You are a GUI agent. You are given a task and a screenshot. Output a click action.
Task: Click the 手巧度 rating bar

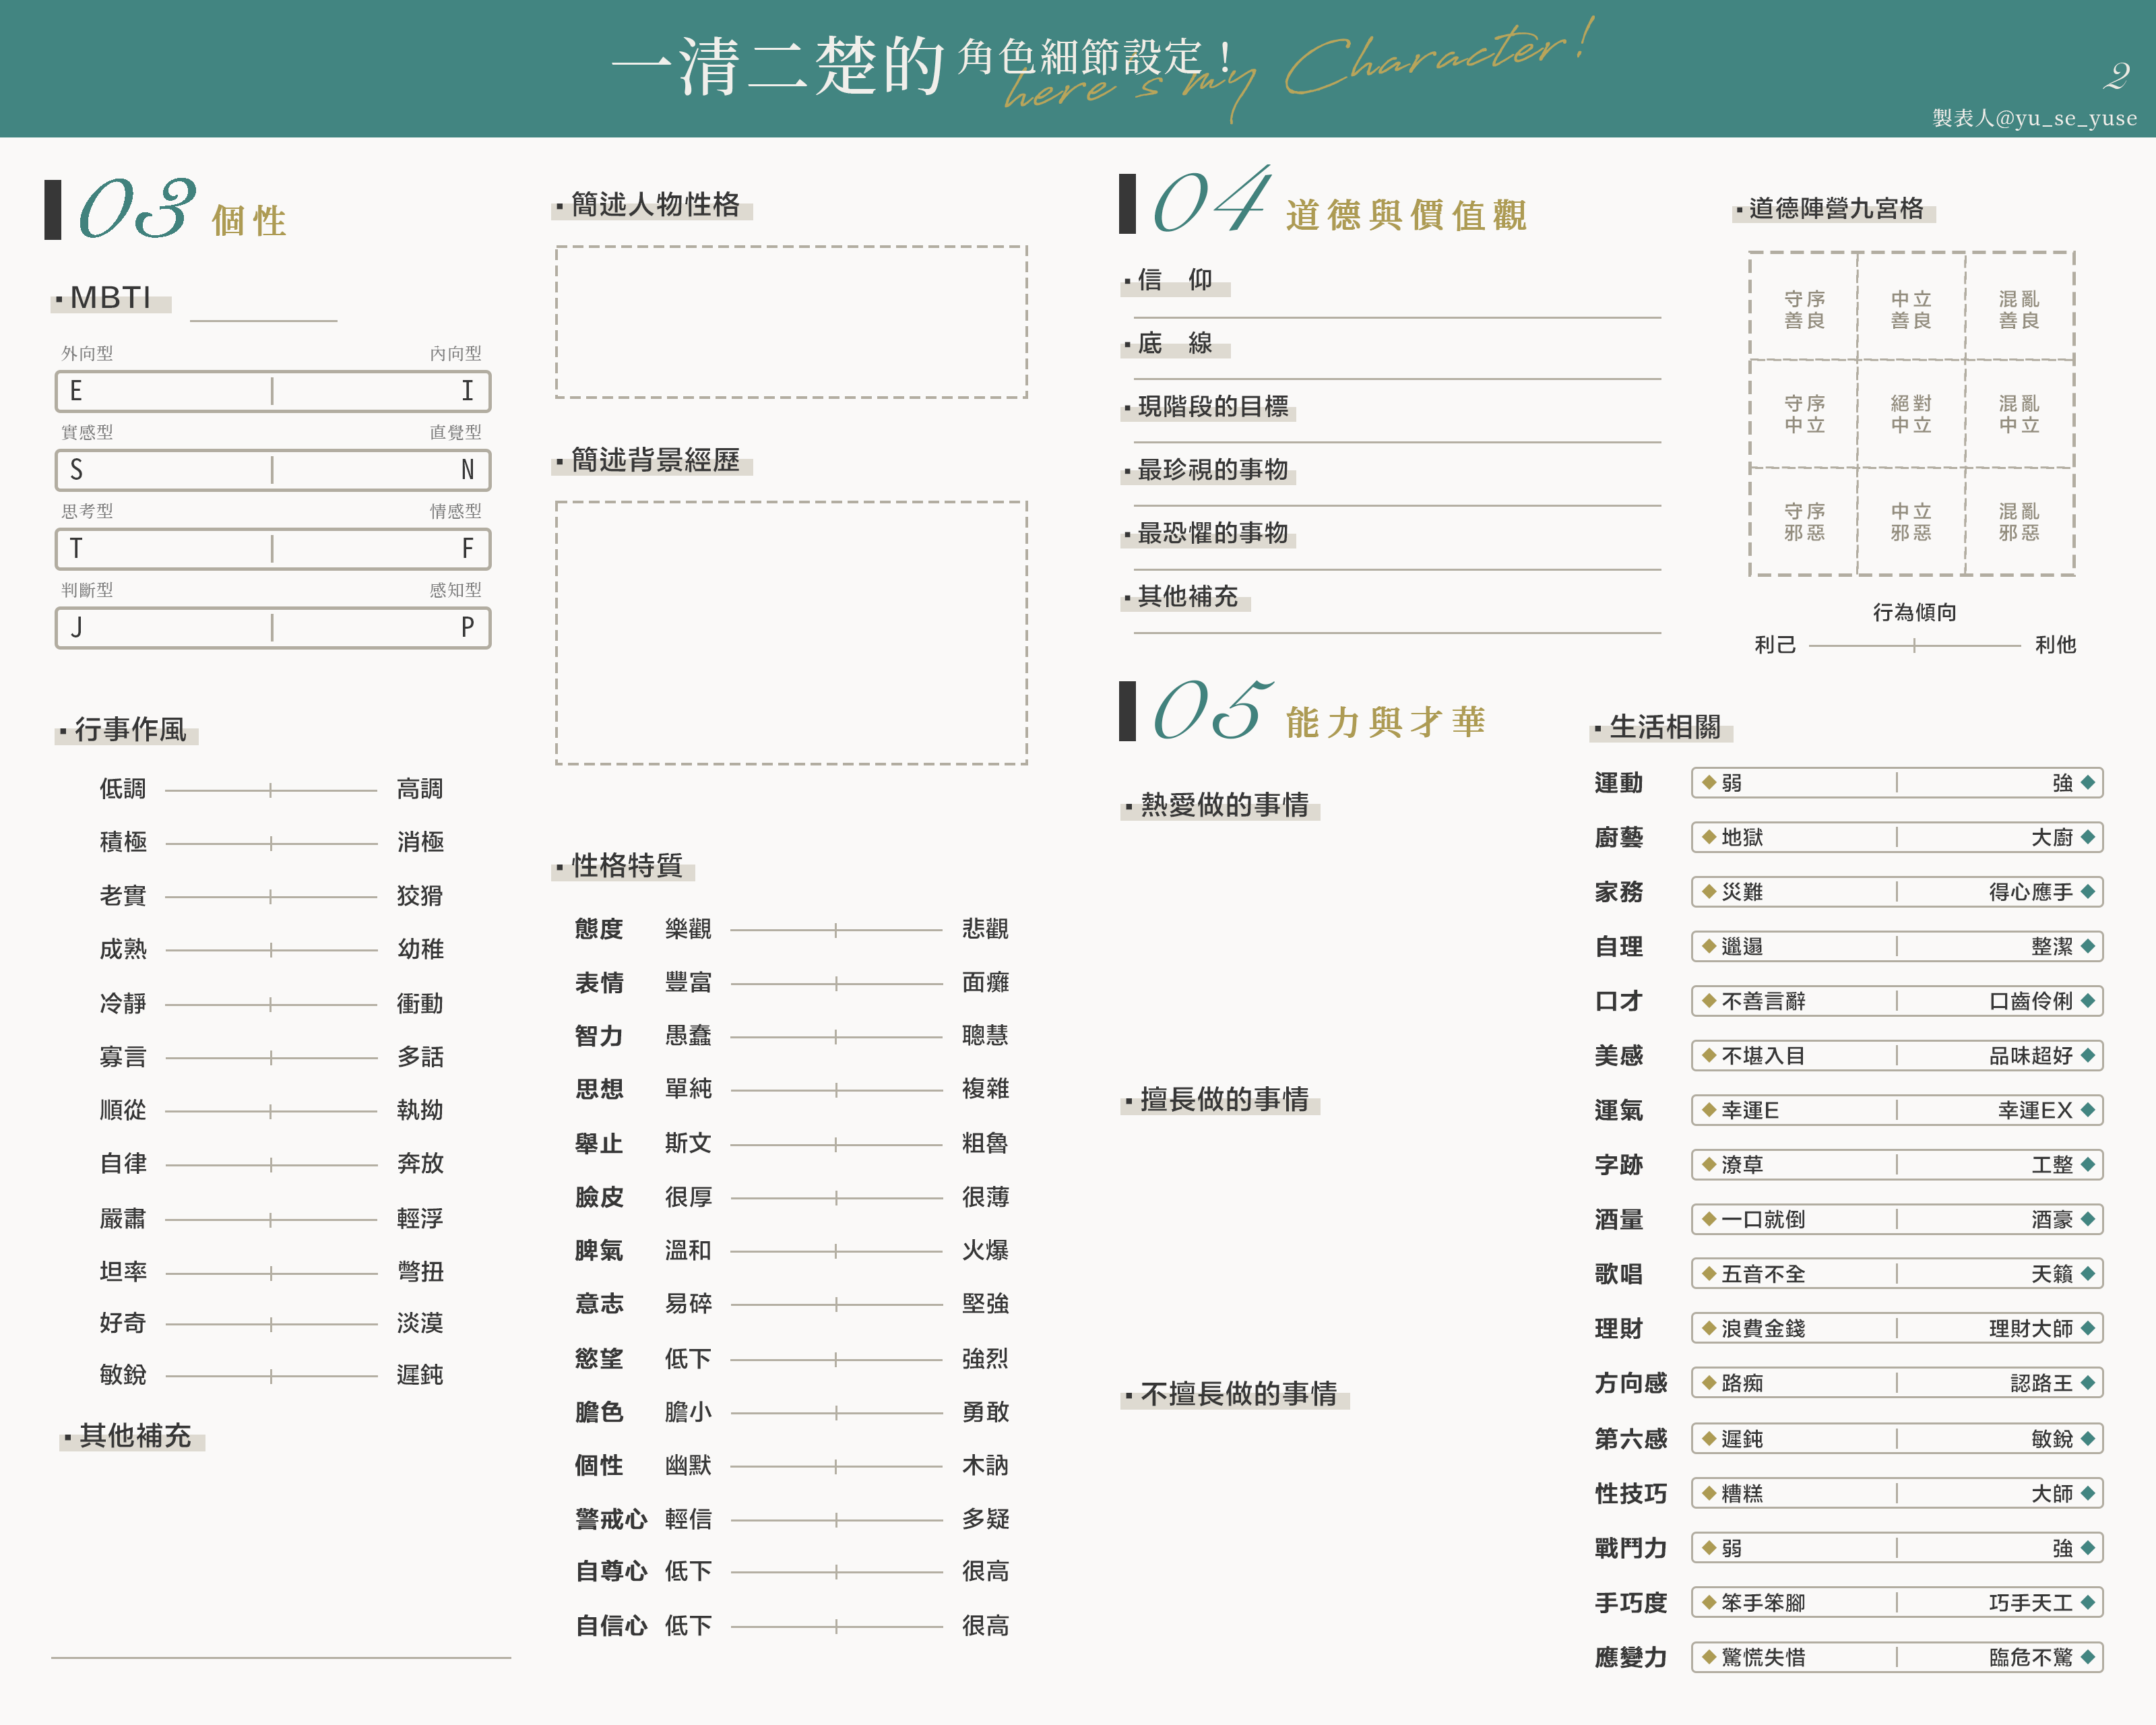pyautogui.click(x=1897, y=1603)
